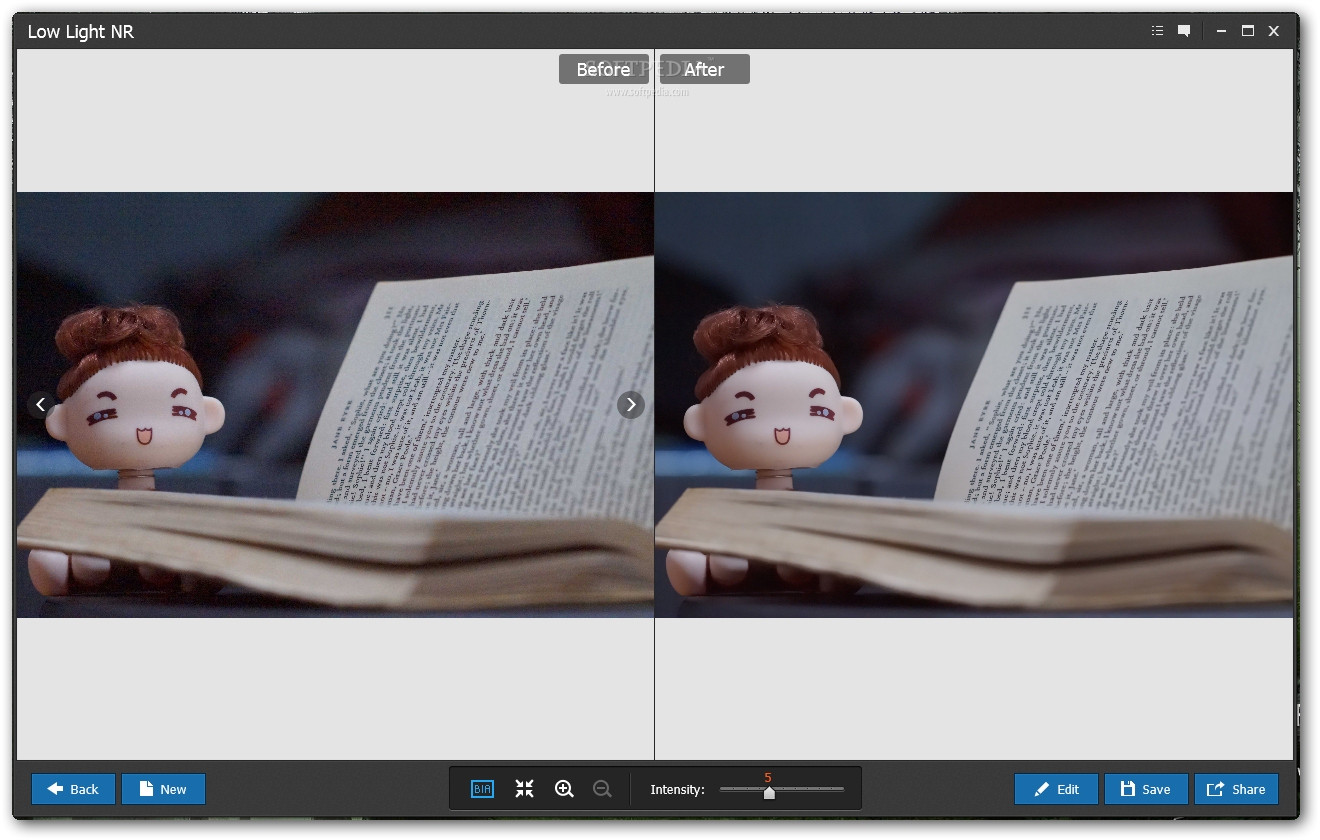Click the Intensity label
The height and width of the screenshot is (840, 1320).
(x=677, y=789)
